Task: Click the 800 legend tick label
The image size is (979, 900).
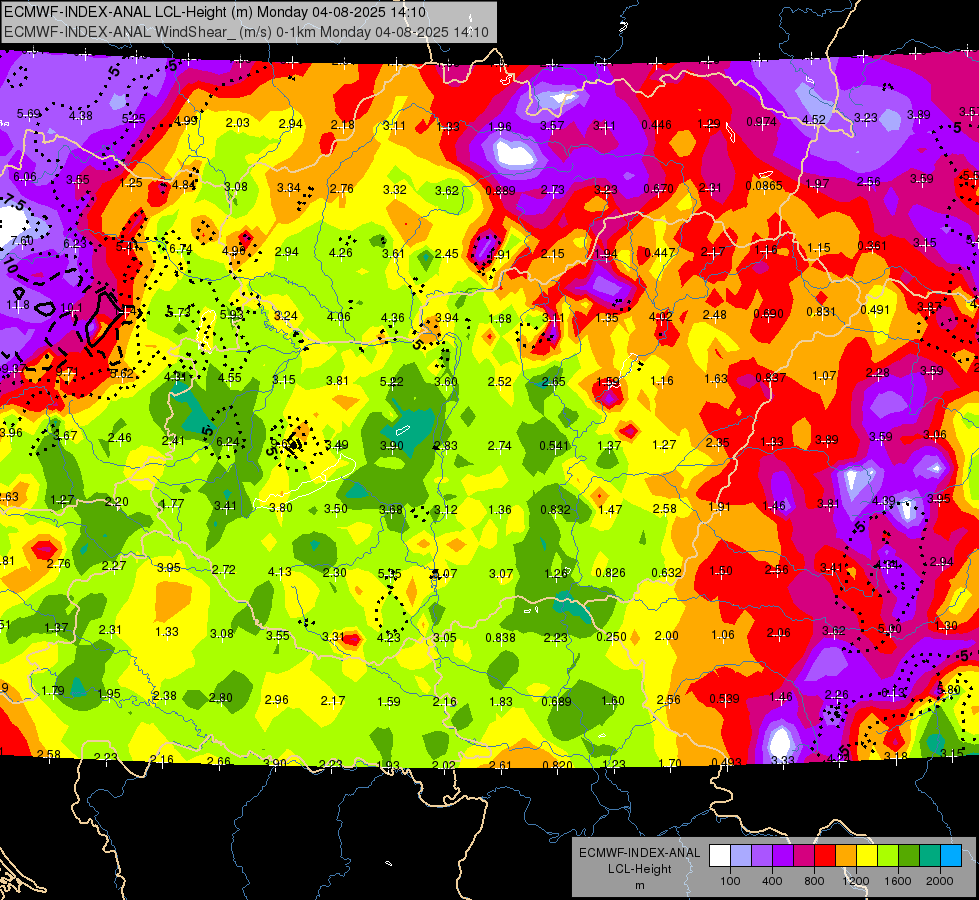Action: (x=814, y=881)
